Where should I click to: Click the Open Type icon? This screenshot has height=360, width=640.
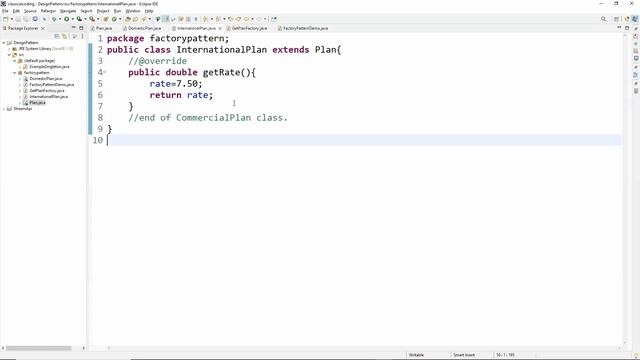[128, 19]
